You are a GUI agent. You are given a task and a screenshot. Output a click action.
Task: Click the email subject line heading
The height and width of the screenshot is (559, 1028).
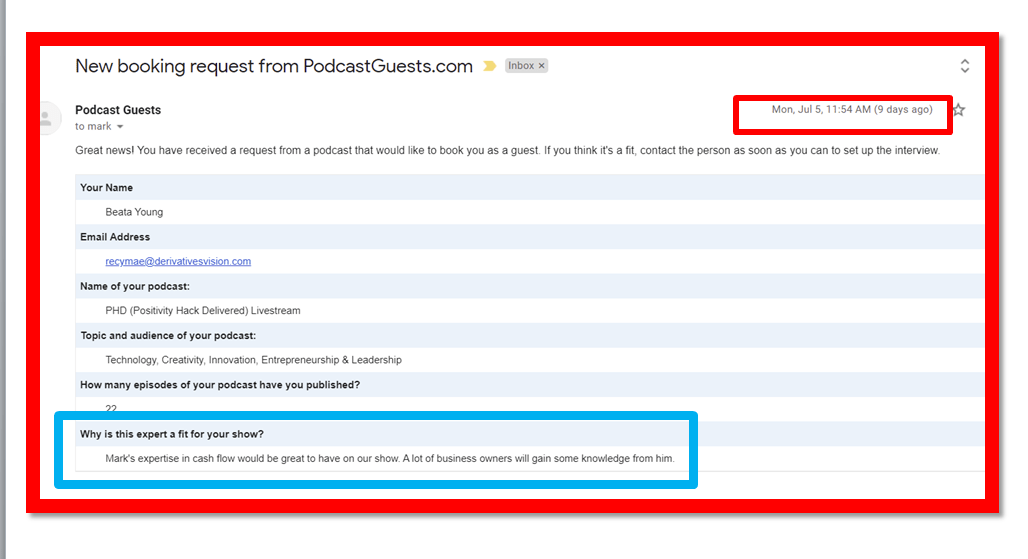click(x=273, y=67)
